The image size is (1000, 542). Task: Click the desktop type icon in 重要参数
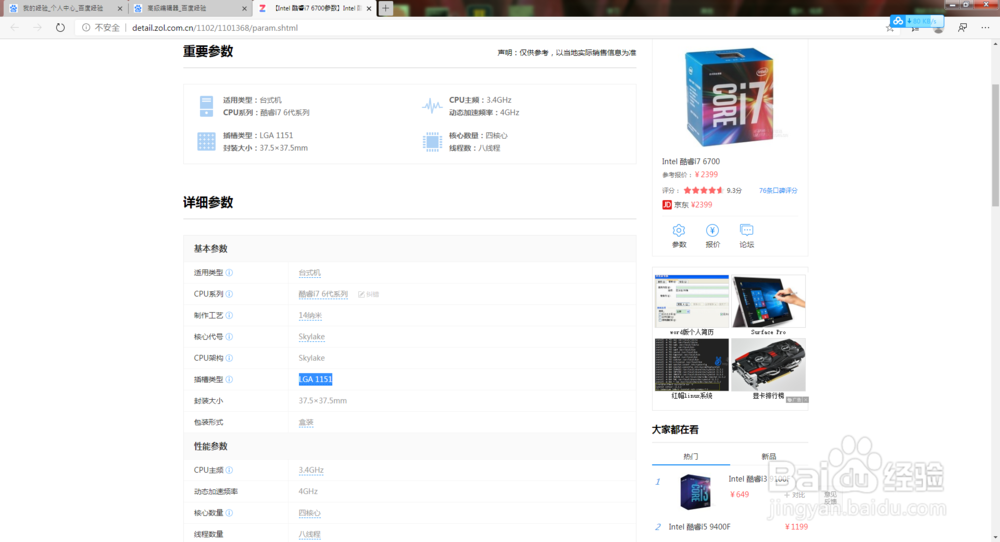click(206, 106)
